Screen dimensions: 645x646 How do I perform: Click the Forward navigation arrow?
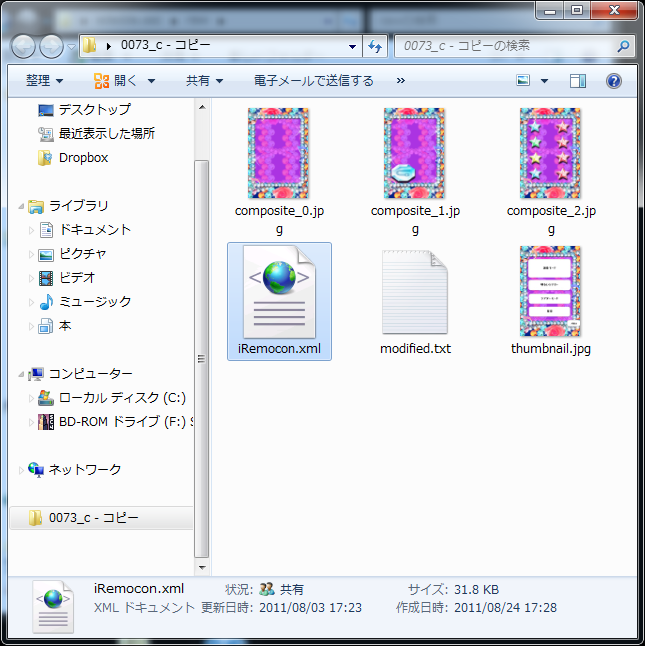click(51, 46)
